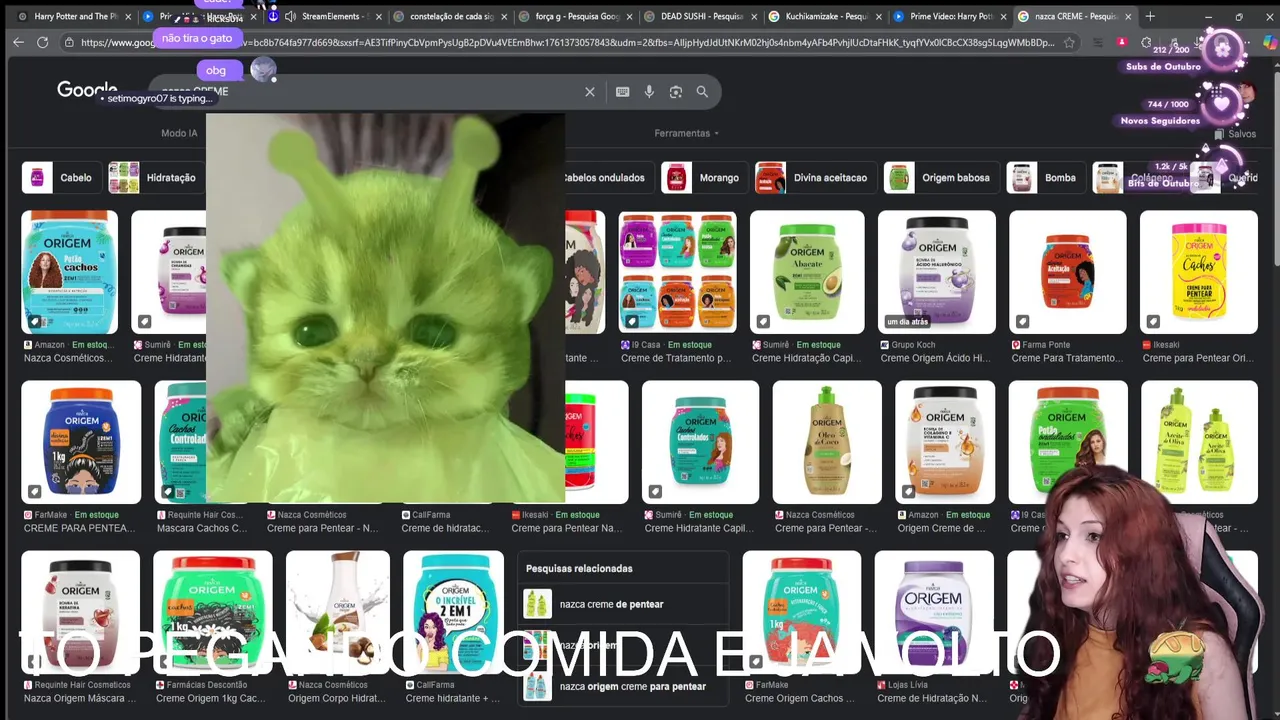Open the FarMake Creme Origem Cachos image

(x=801, y=613)
